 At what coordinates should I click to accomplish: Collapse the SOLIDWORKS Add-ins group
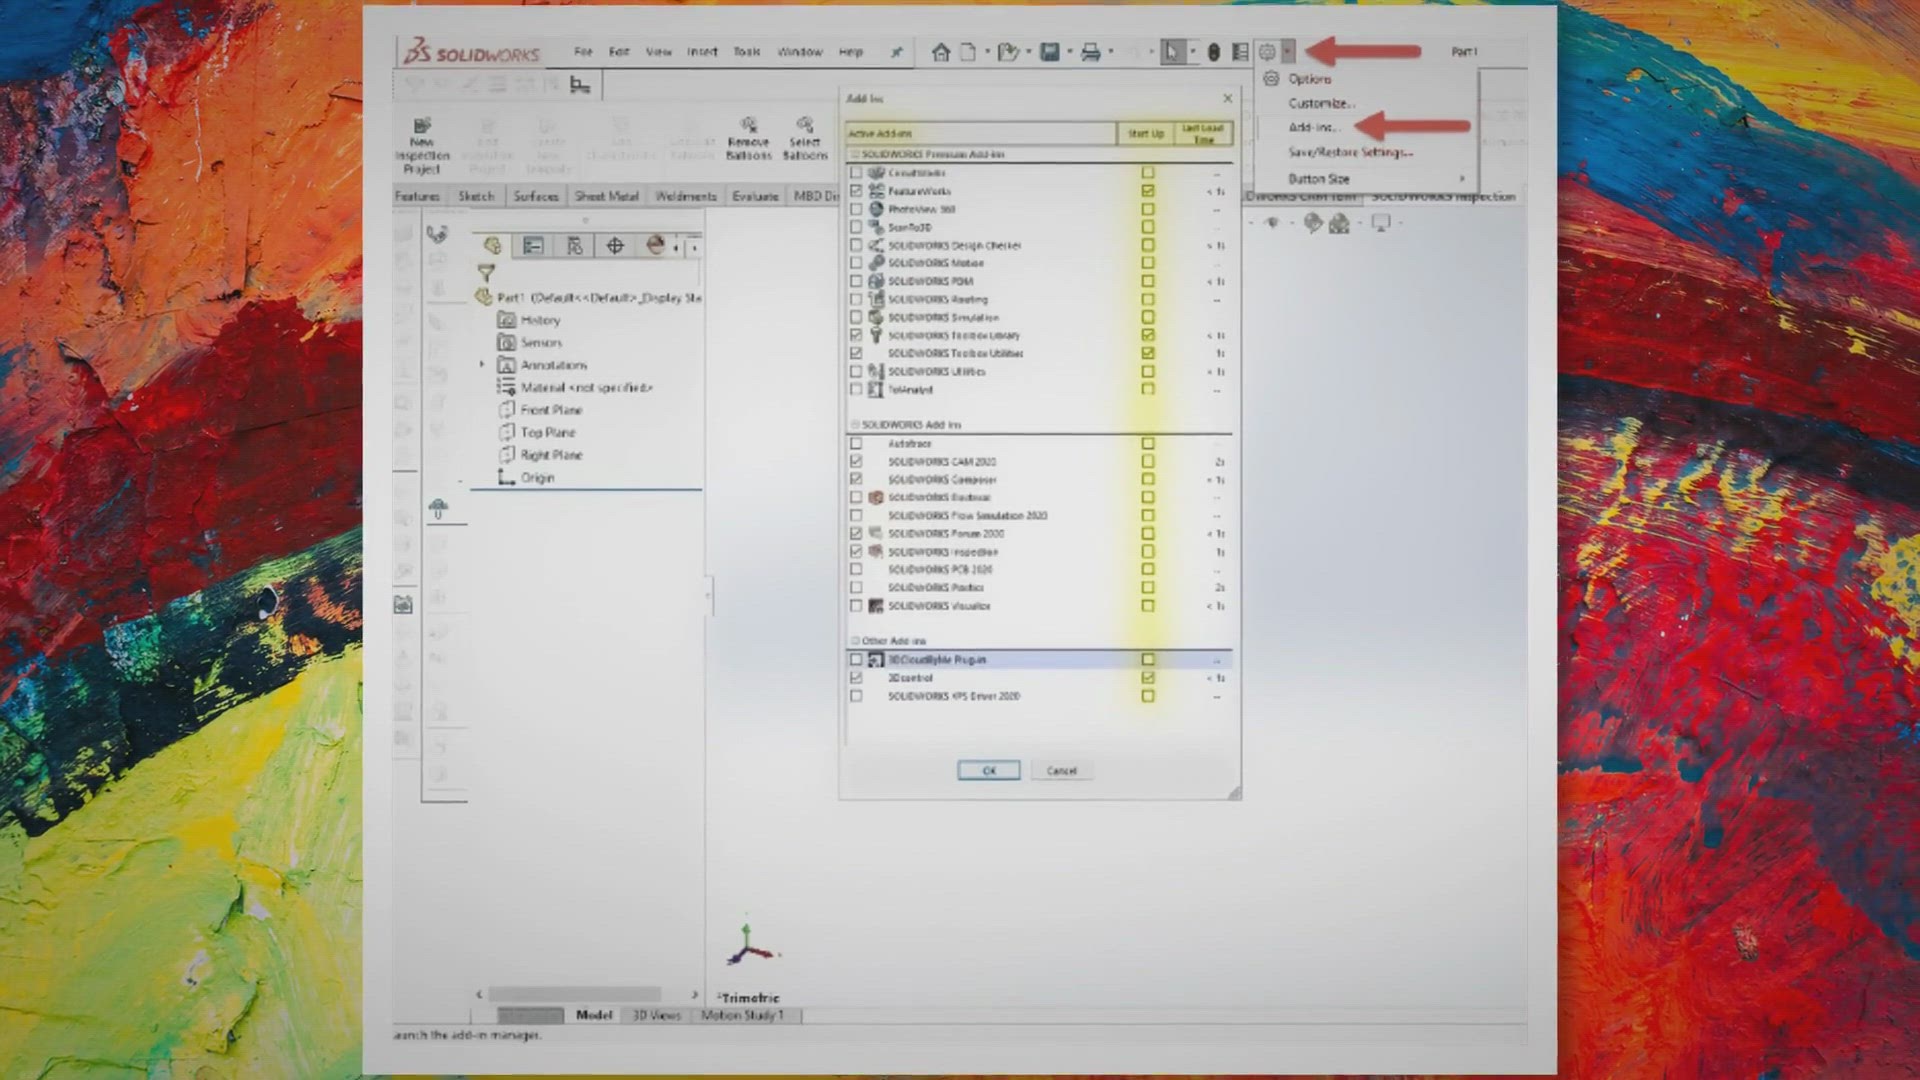coord(855,425)
